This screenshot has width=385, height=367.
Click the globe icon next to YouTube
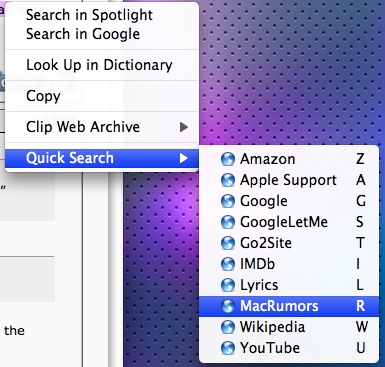pos(228,348)
